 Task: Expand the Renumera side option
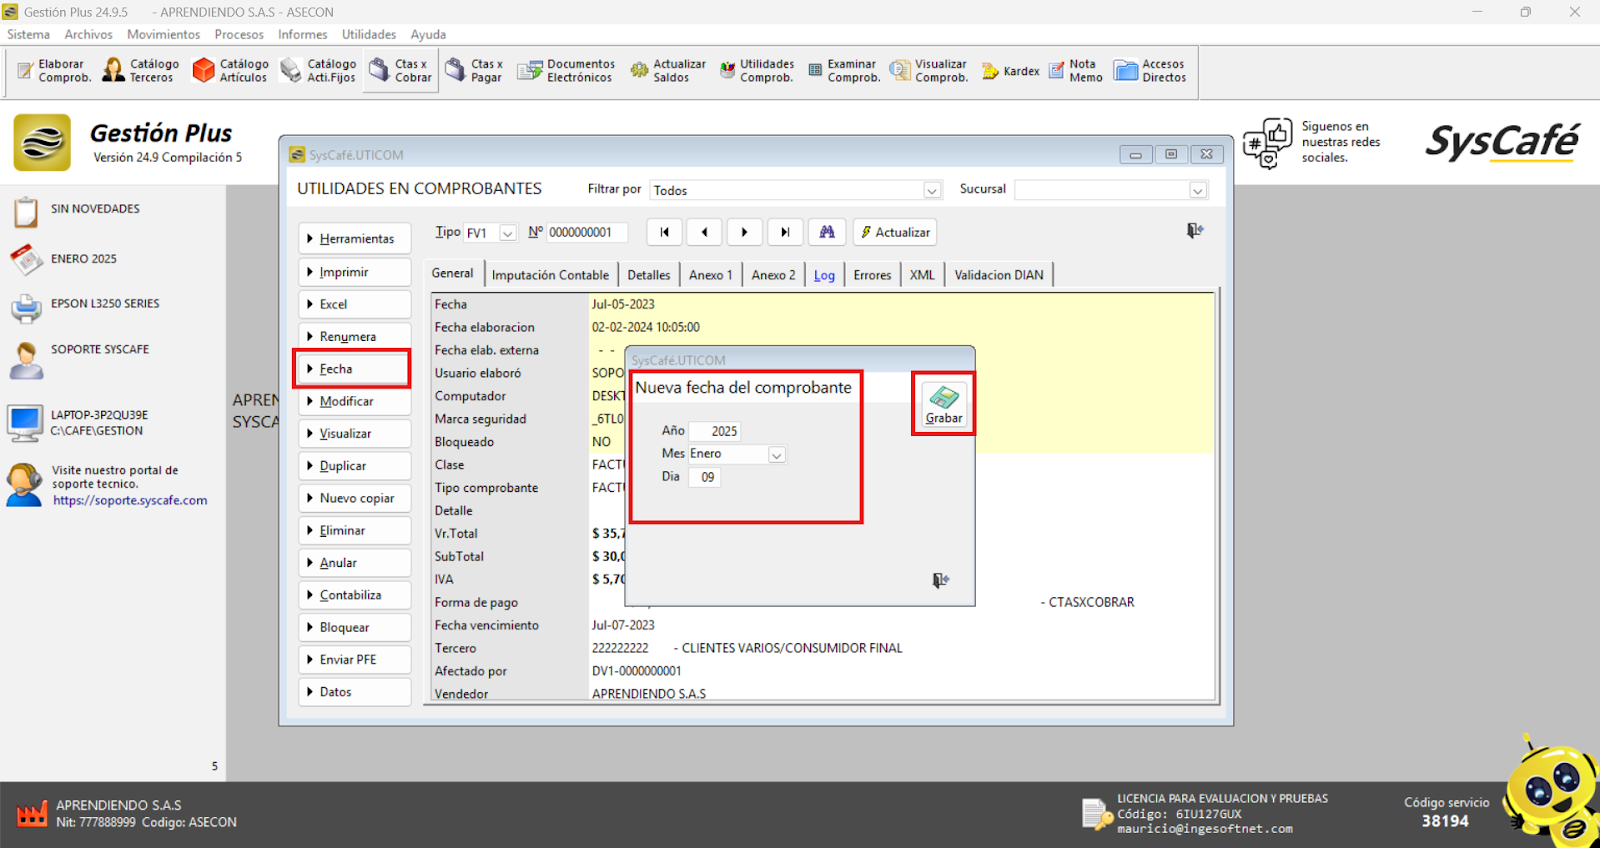354,337
